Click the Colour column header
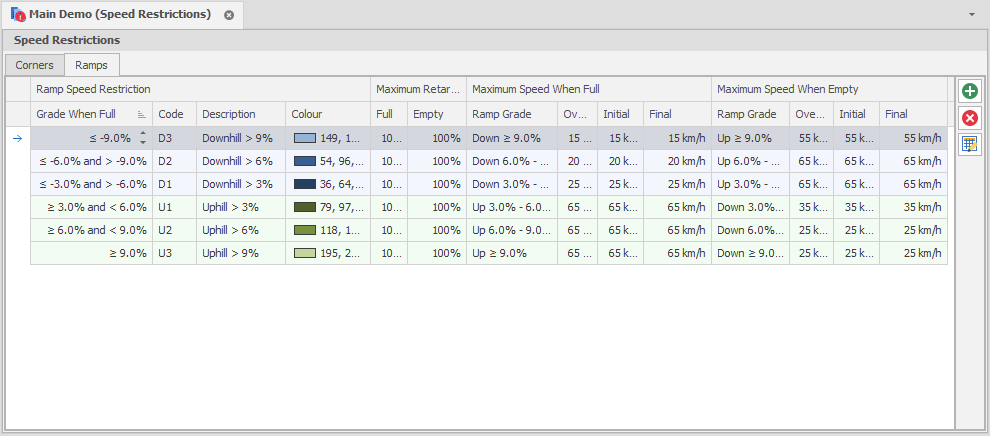The image size is (990, 436). click(x=307, y=114)
